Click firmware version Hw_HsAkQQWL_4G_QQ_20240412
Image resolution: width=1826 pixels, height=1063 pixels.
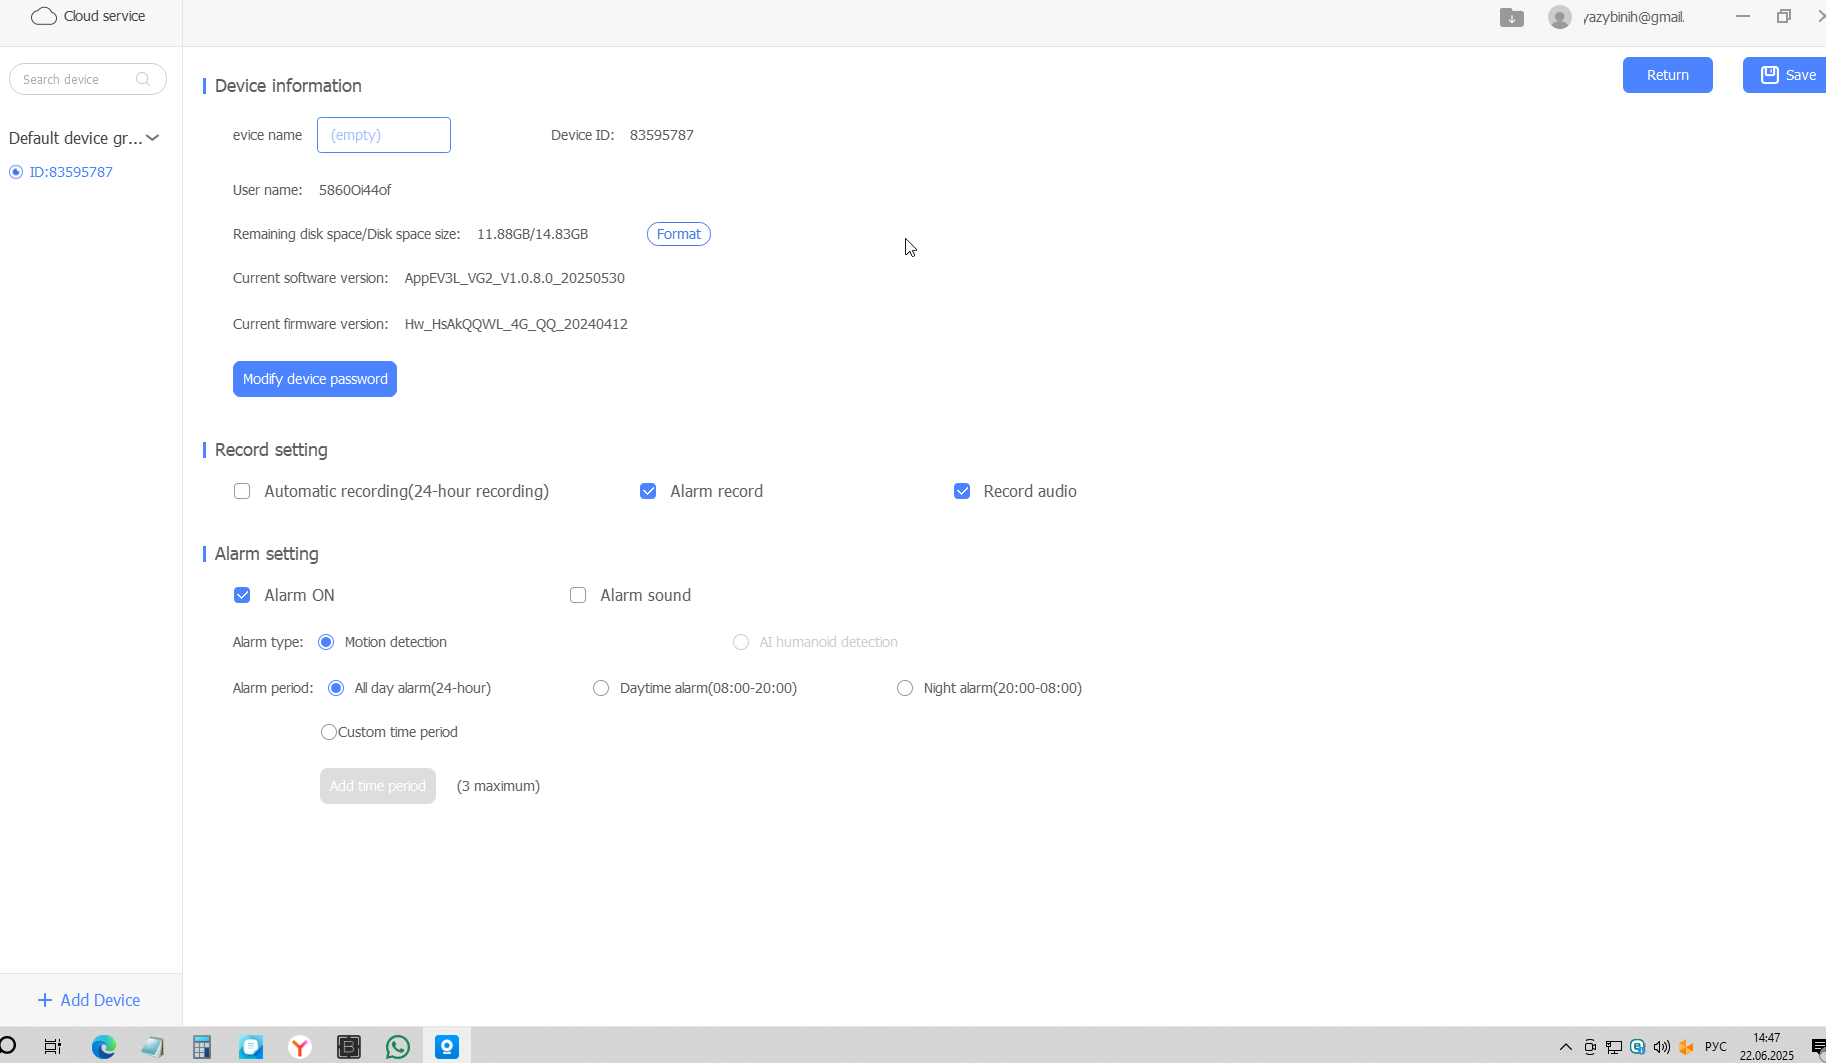coord(516,324)
